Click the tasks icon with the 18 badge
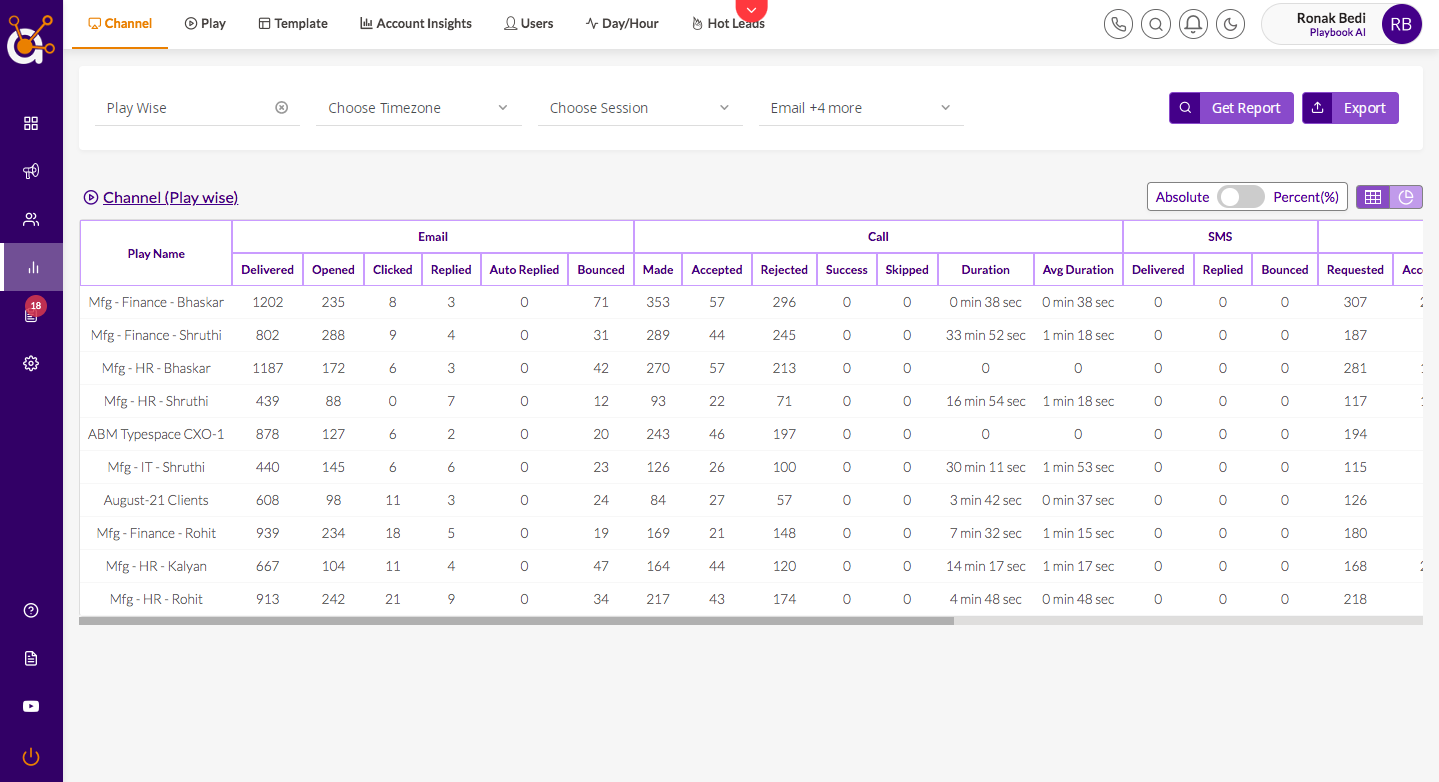 (30, 315)
